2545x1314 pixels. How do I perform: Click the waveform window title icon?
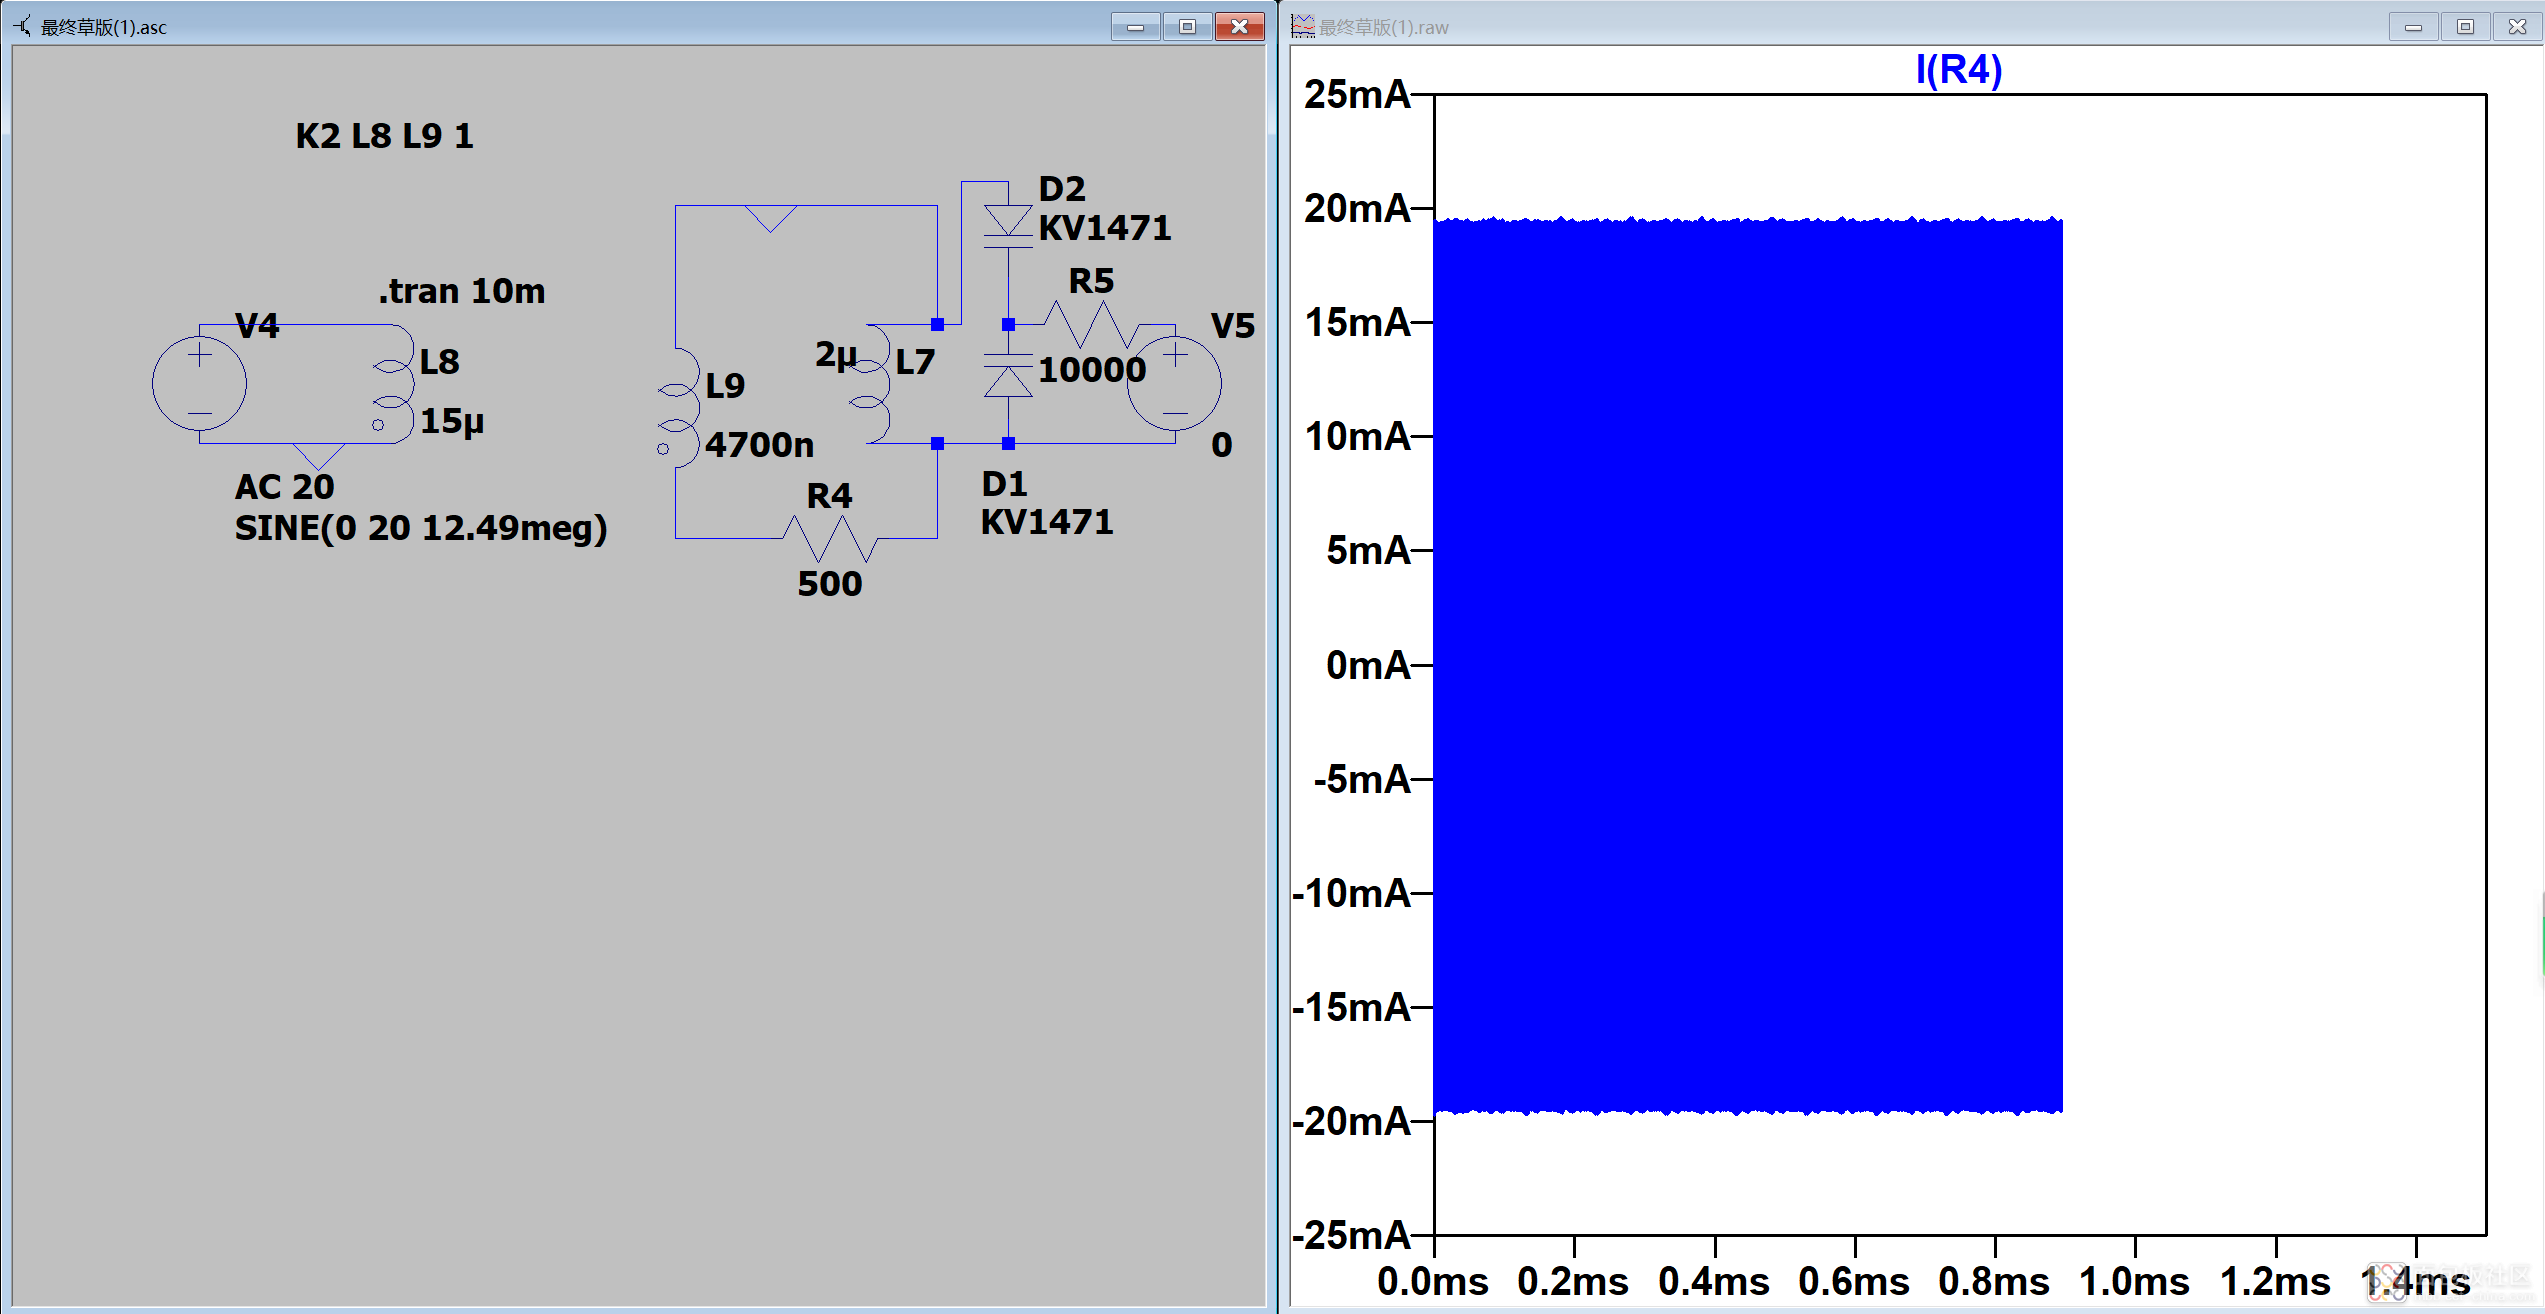coord(1303,27)
